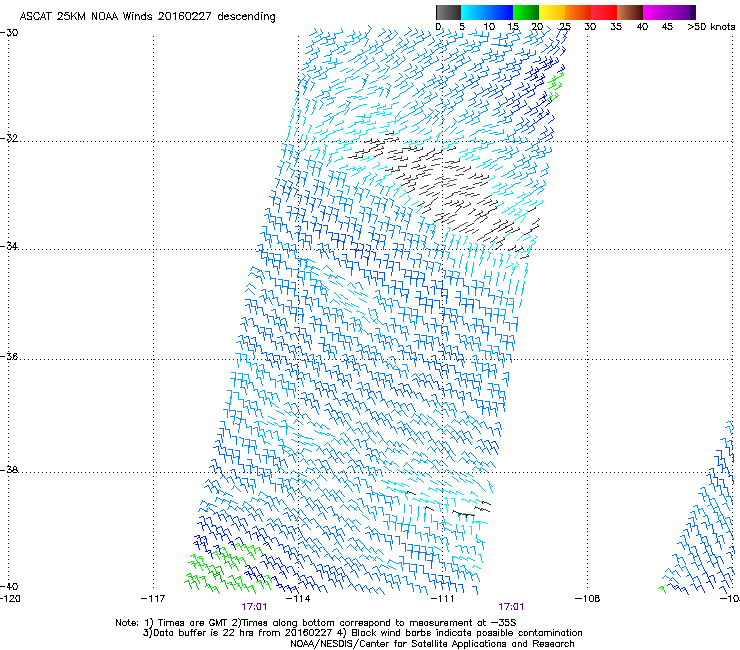Click the '-30' latitude axis label
Image resolution: width=740 pixels, height=650 pixels.
pos(9,33)
